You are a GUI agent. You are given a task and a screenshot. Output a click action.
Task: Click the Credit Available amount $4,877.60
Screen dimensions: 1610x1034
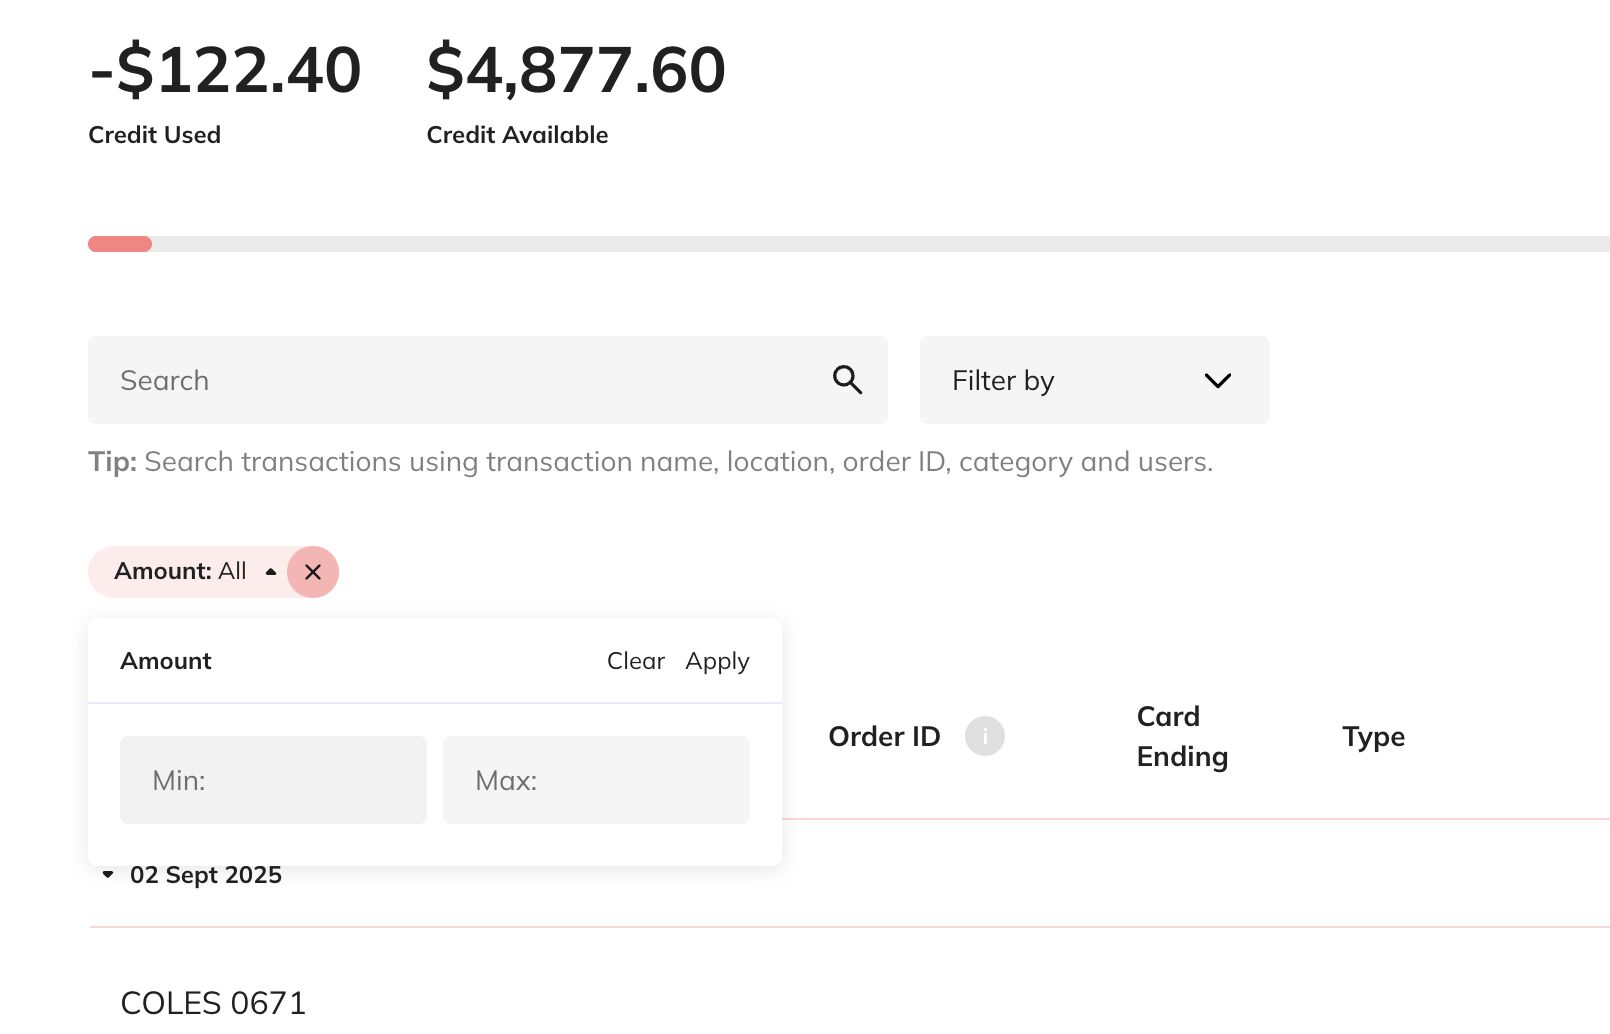point(576,70)
